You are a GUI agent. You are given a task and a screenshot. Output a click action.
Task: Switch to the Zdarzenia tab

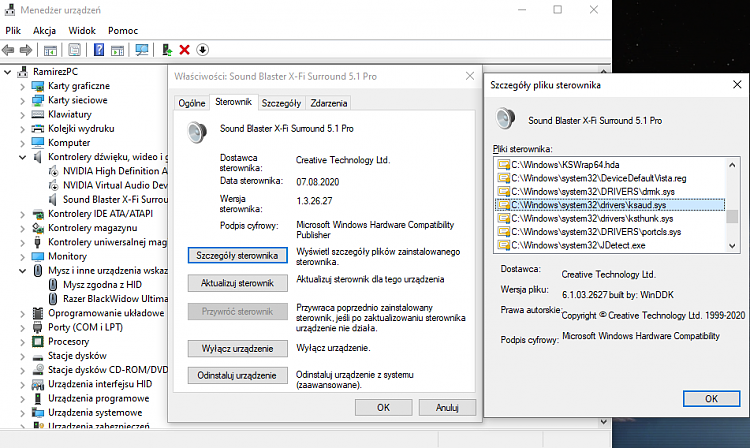coord(329,103)
